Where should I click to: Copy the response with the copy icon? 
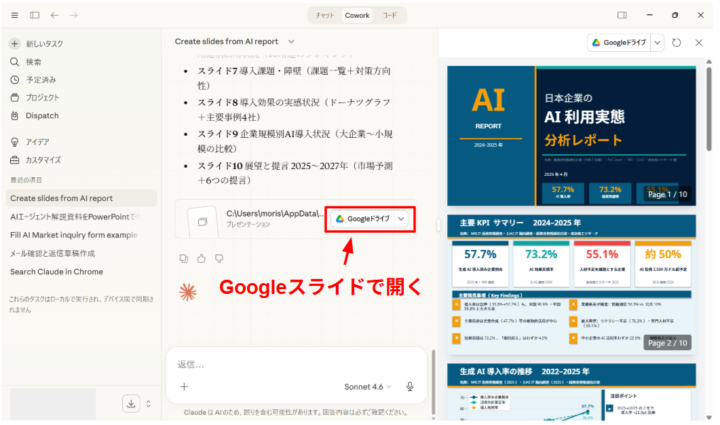coord(184,259)
